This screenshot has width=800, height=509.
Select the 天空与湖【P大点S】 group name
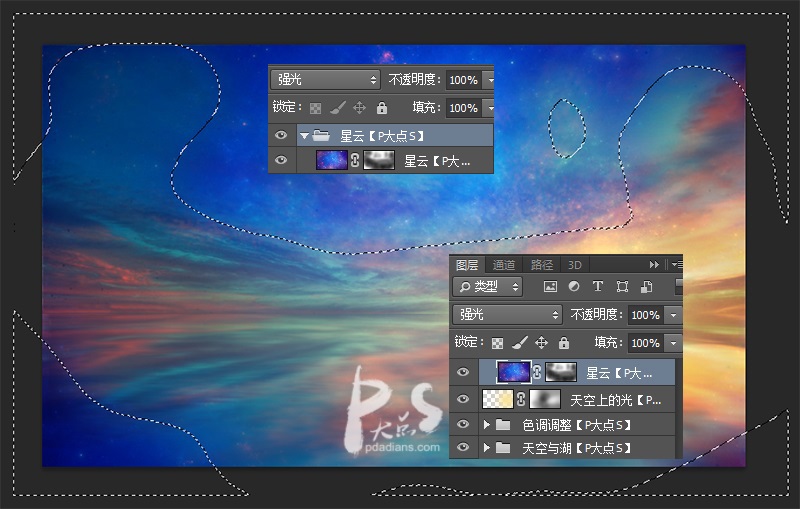pyautogui.click(x=577, y=448)
